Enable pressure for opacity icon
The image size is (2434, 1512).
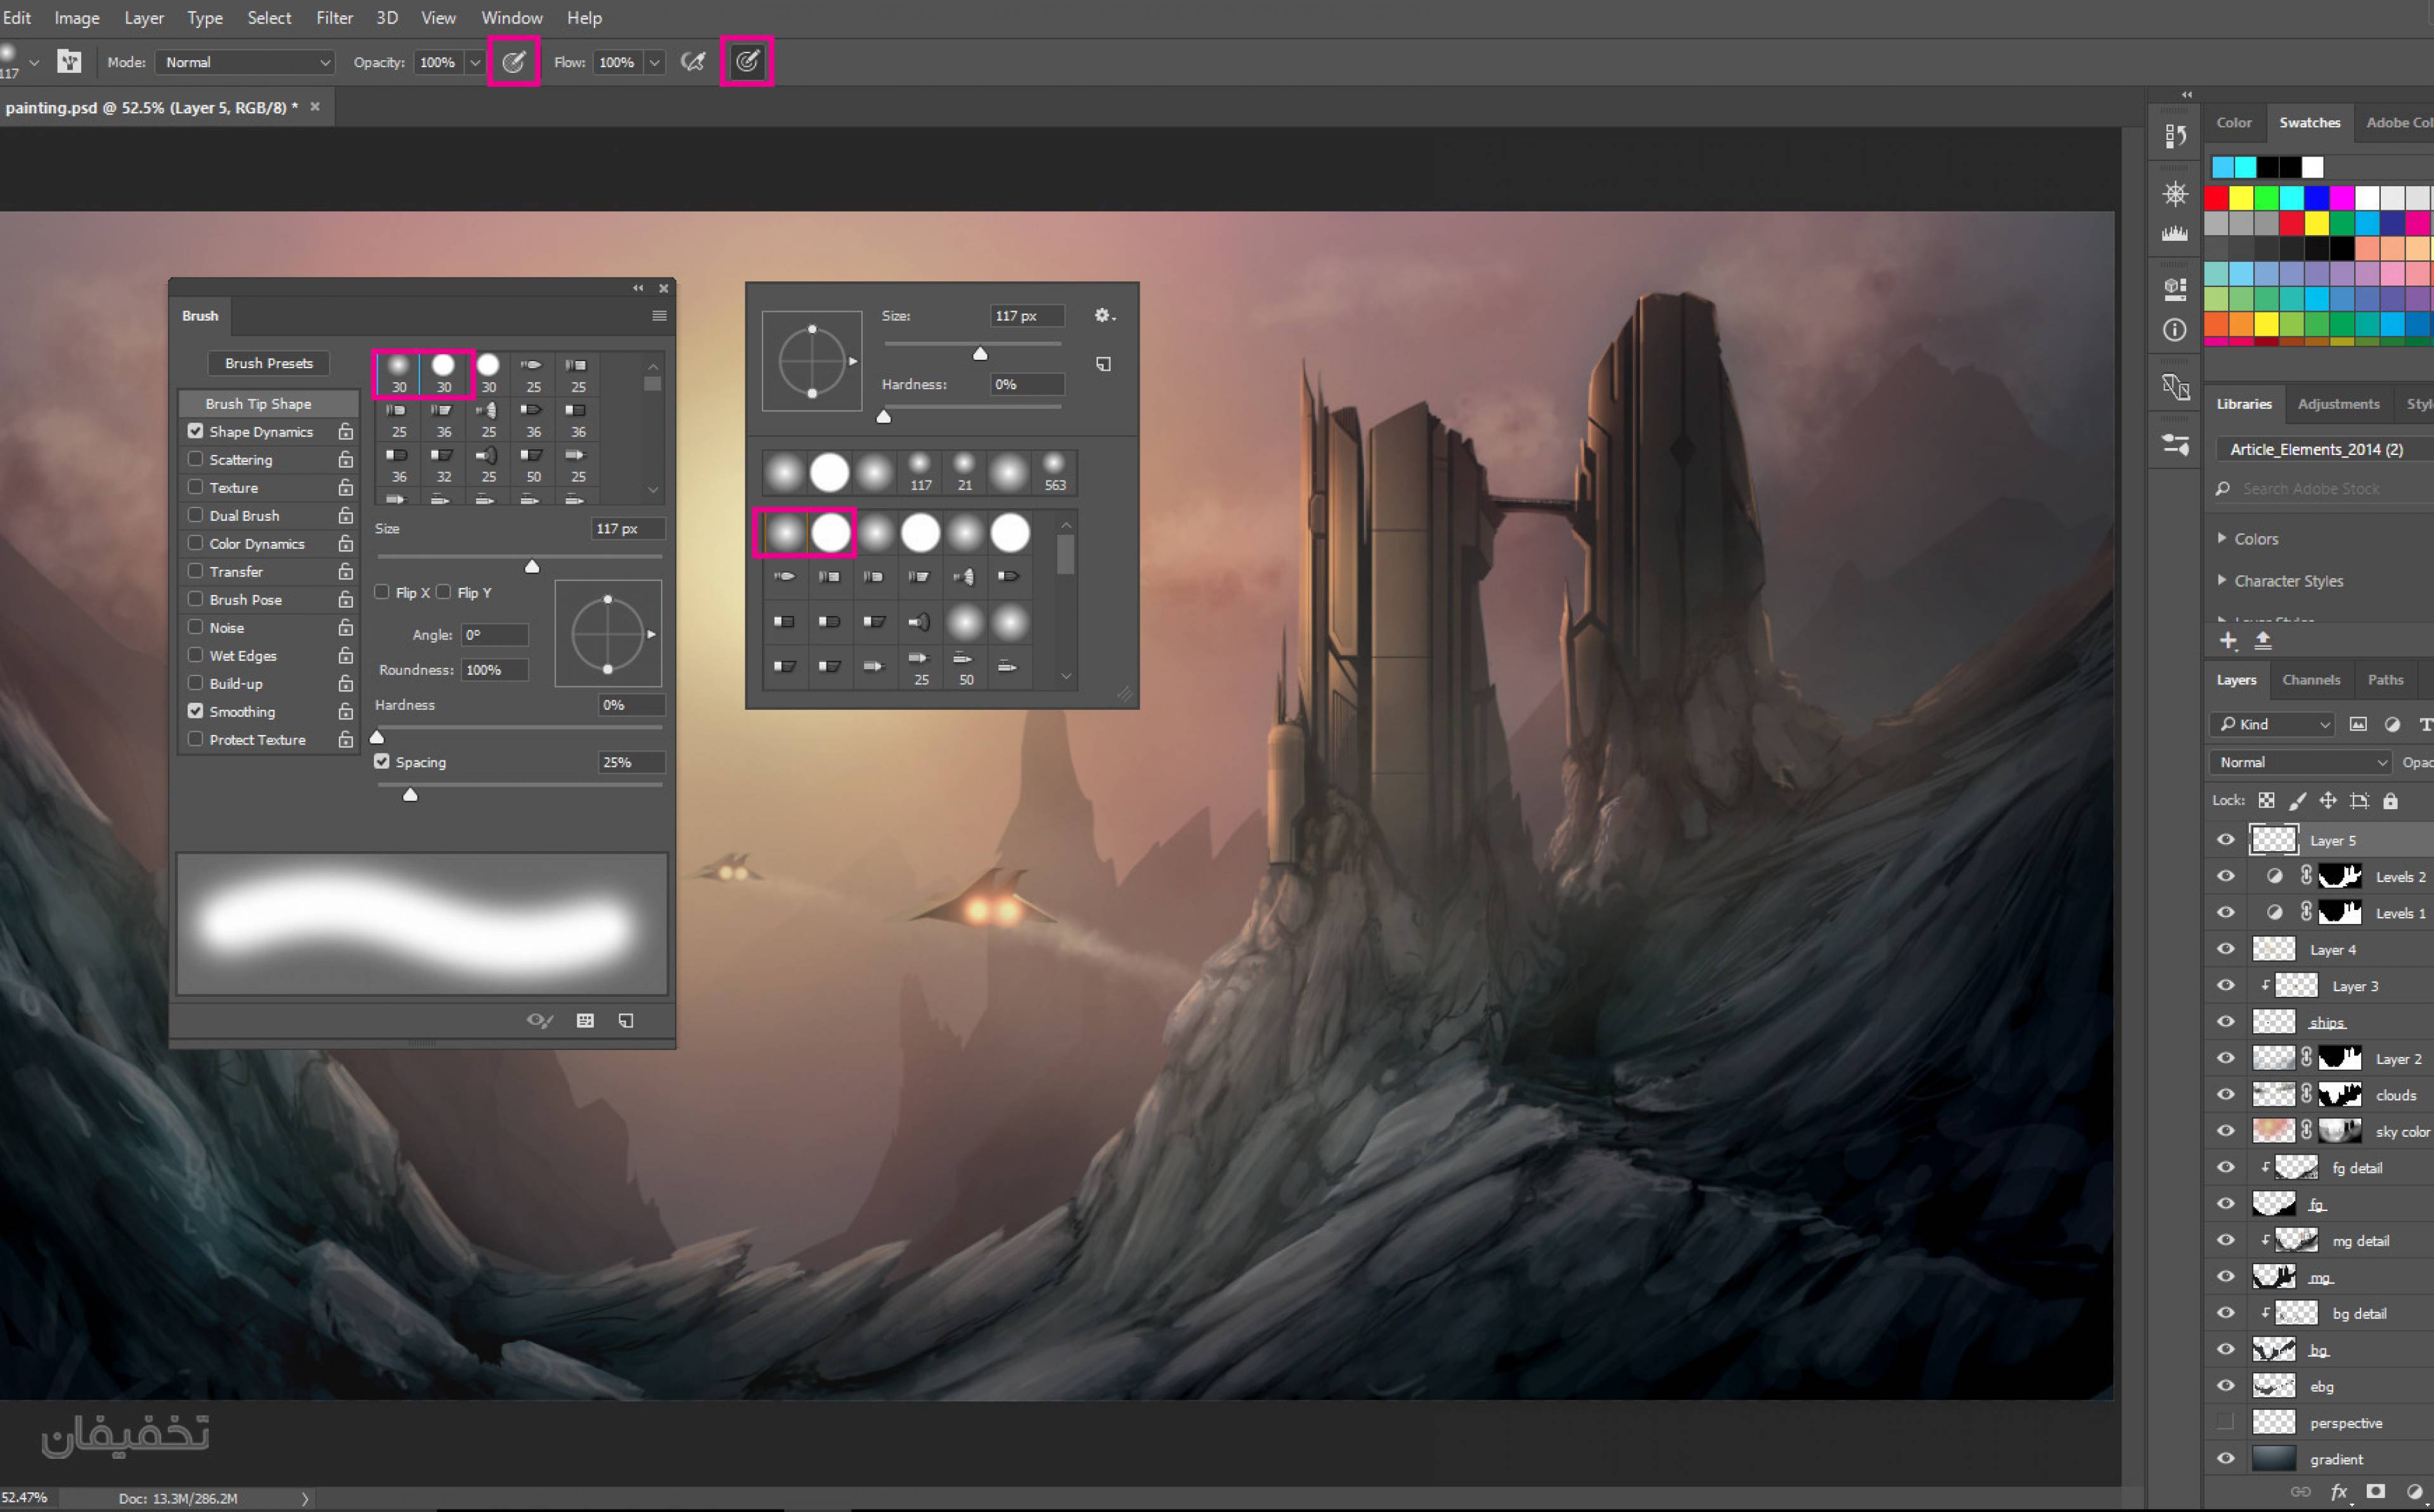pos(514,62)
